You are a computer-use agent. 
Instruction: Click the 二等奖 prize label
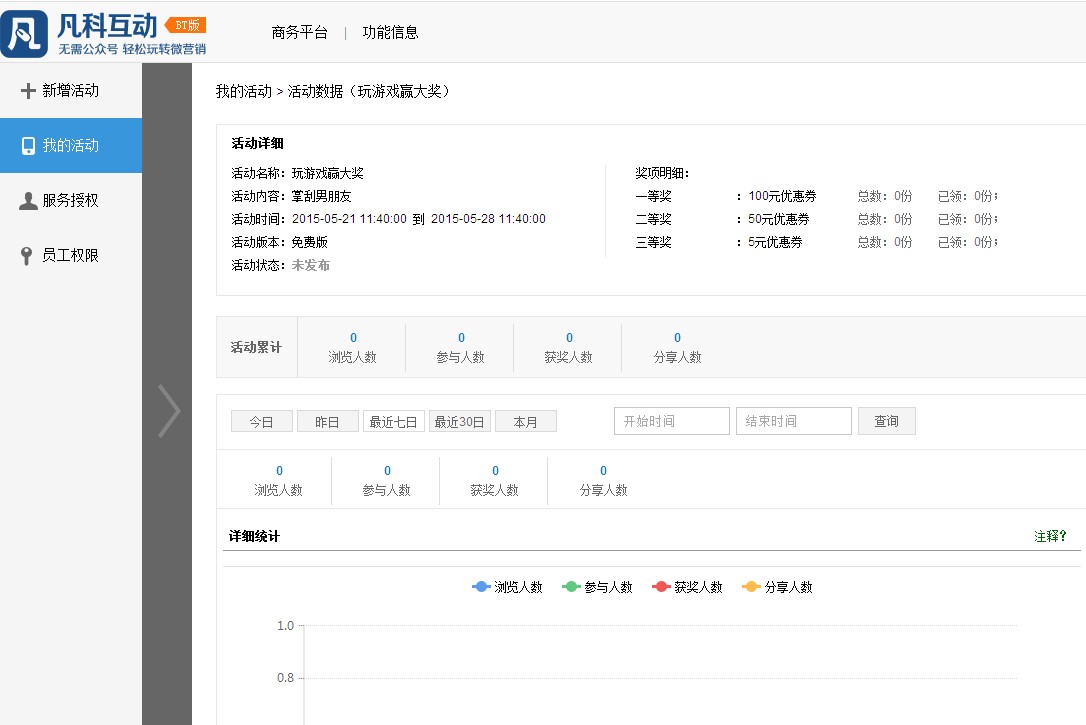pos(654,220)
